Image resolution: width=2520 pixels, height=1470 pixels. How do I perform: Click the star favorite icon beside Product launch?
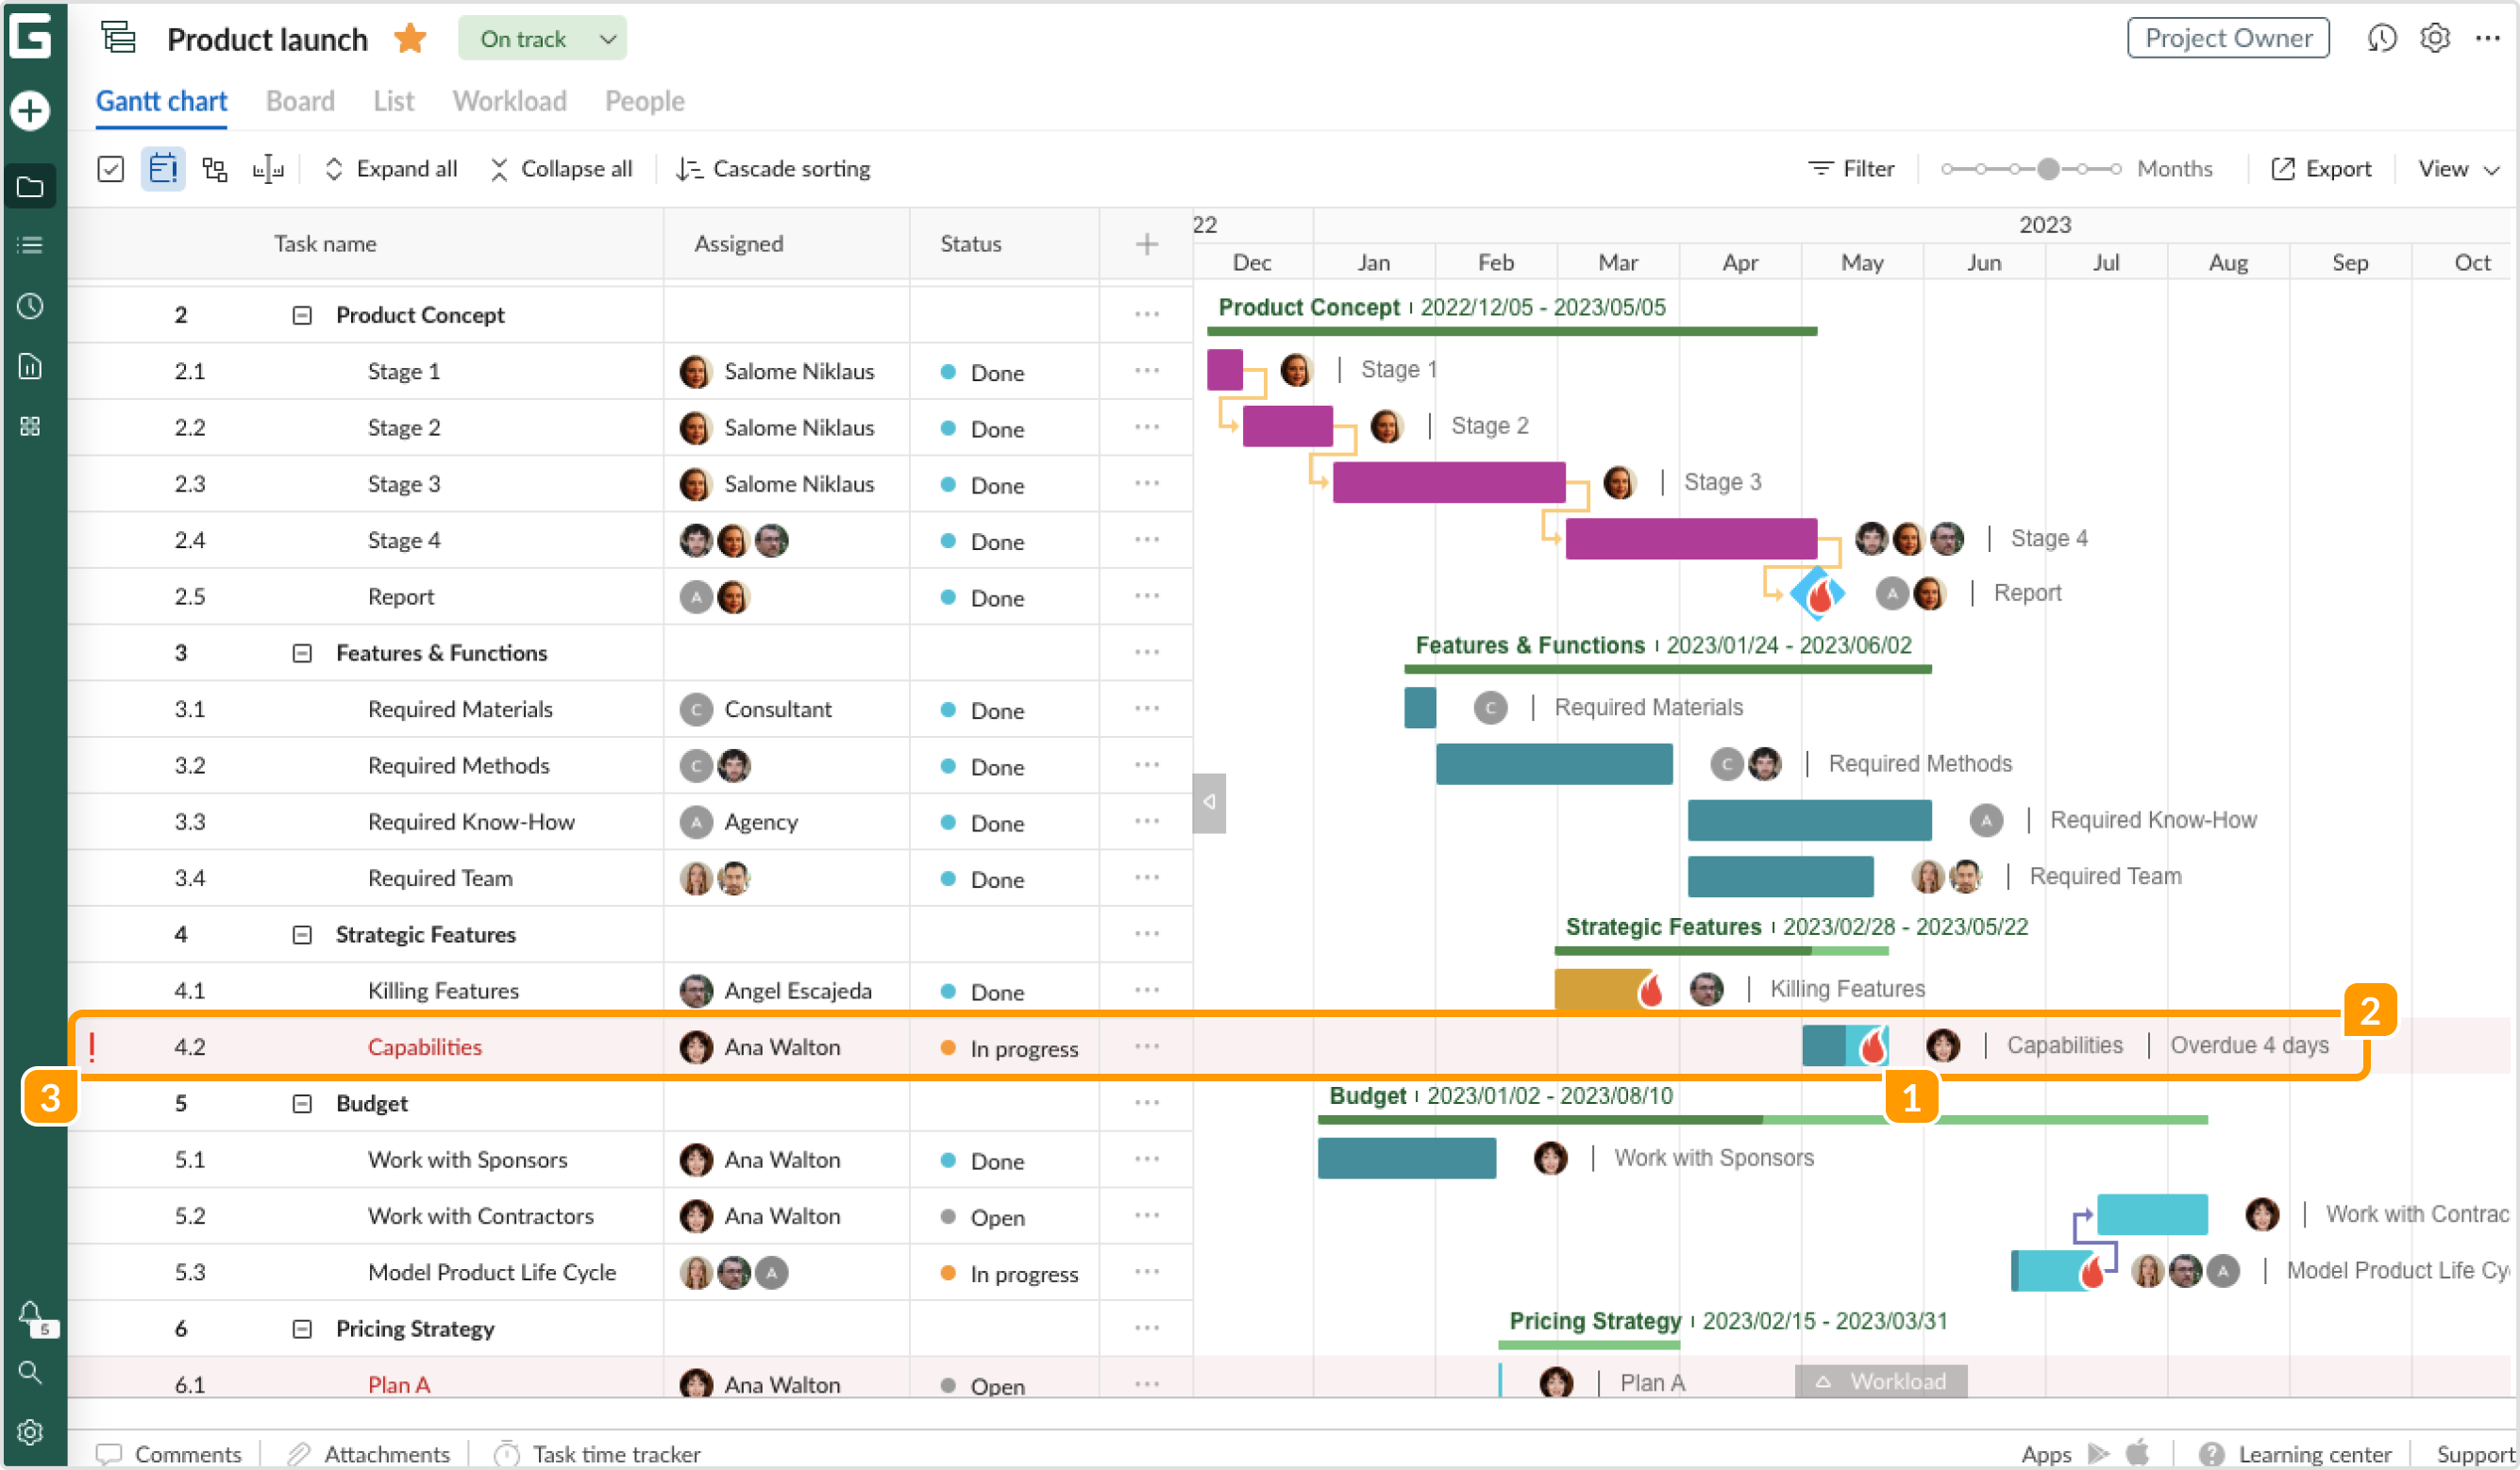point(410,39)
